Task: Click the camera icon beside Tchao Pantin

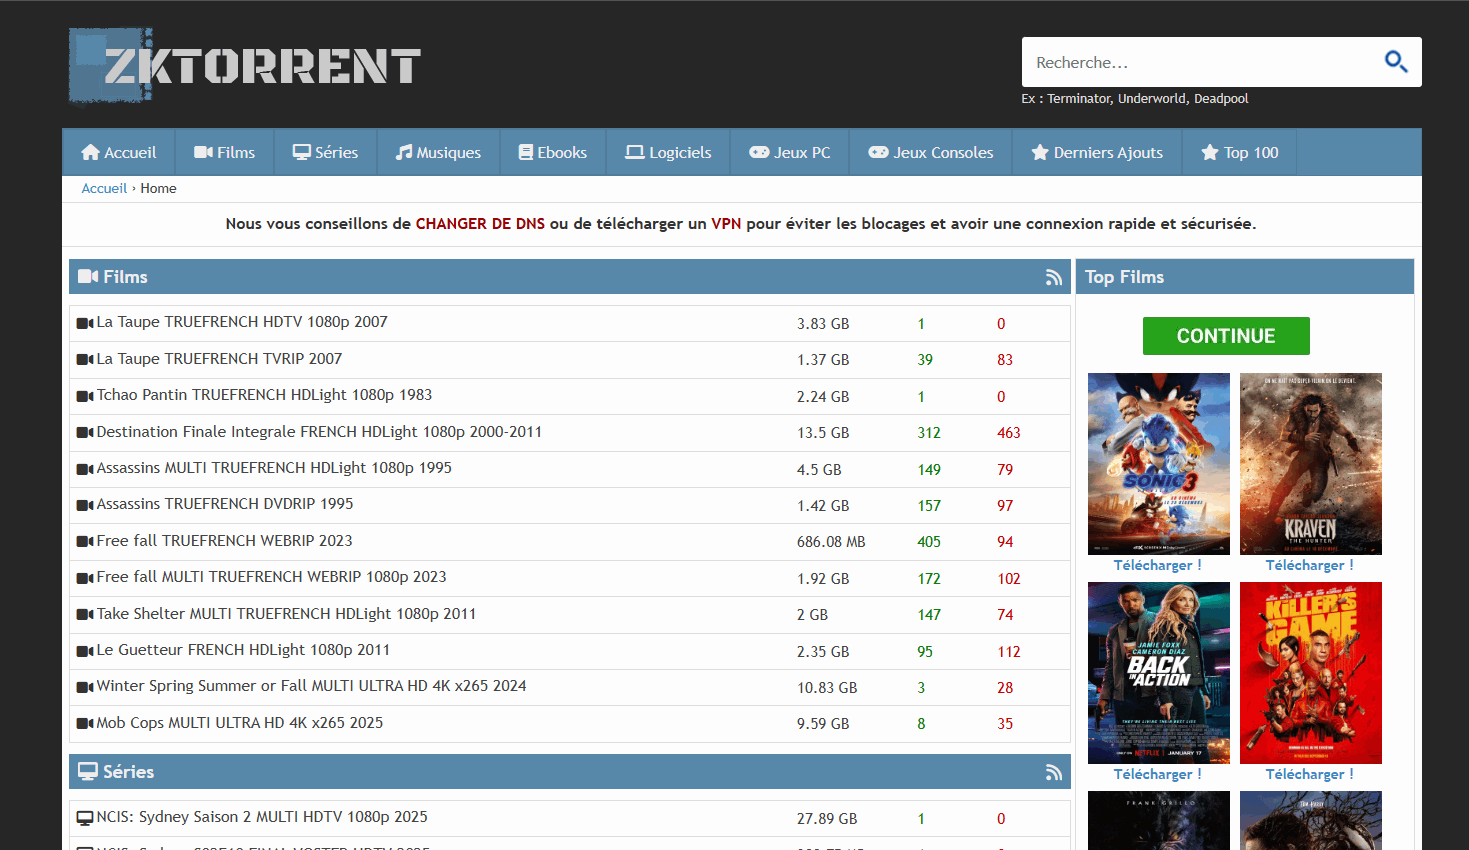Action: 85,396
